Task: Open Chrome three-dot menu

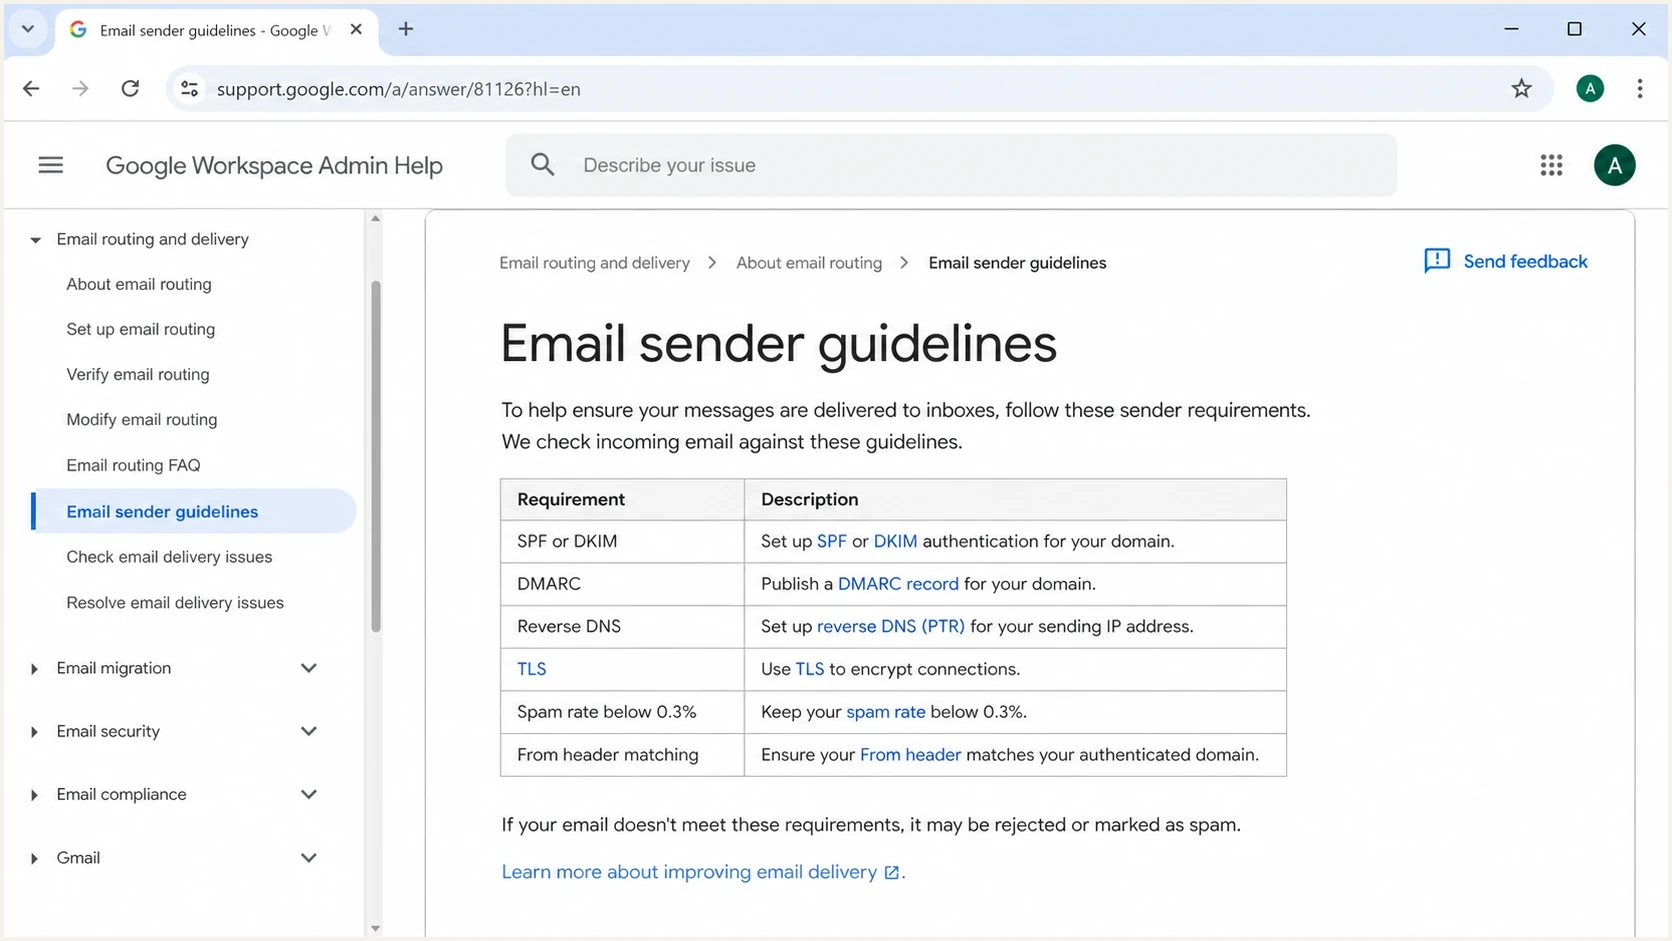Action: pos(1640,89)
